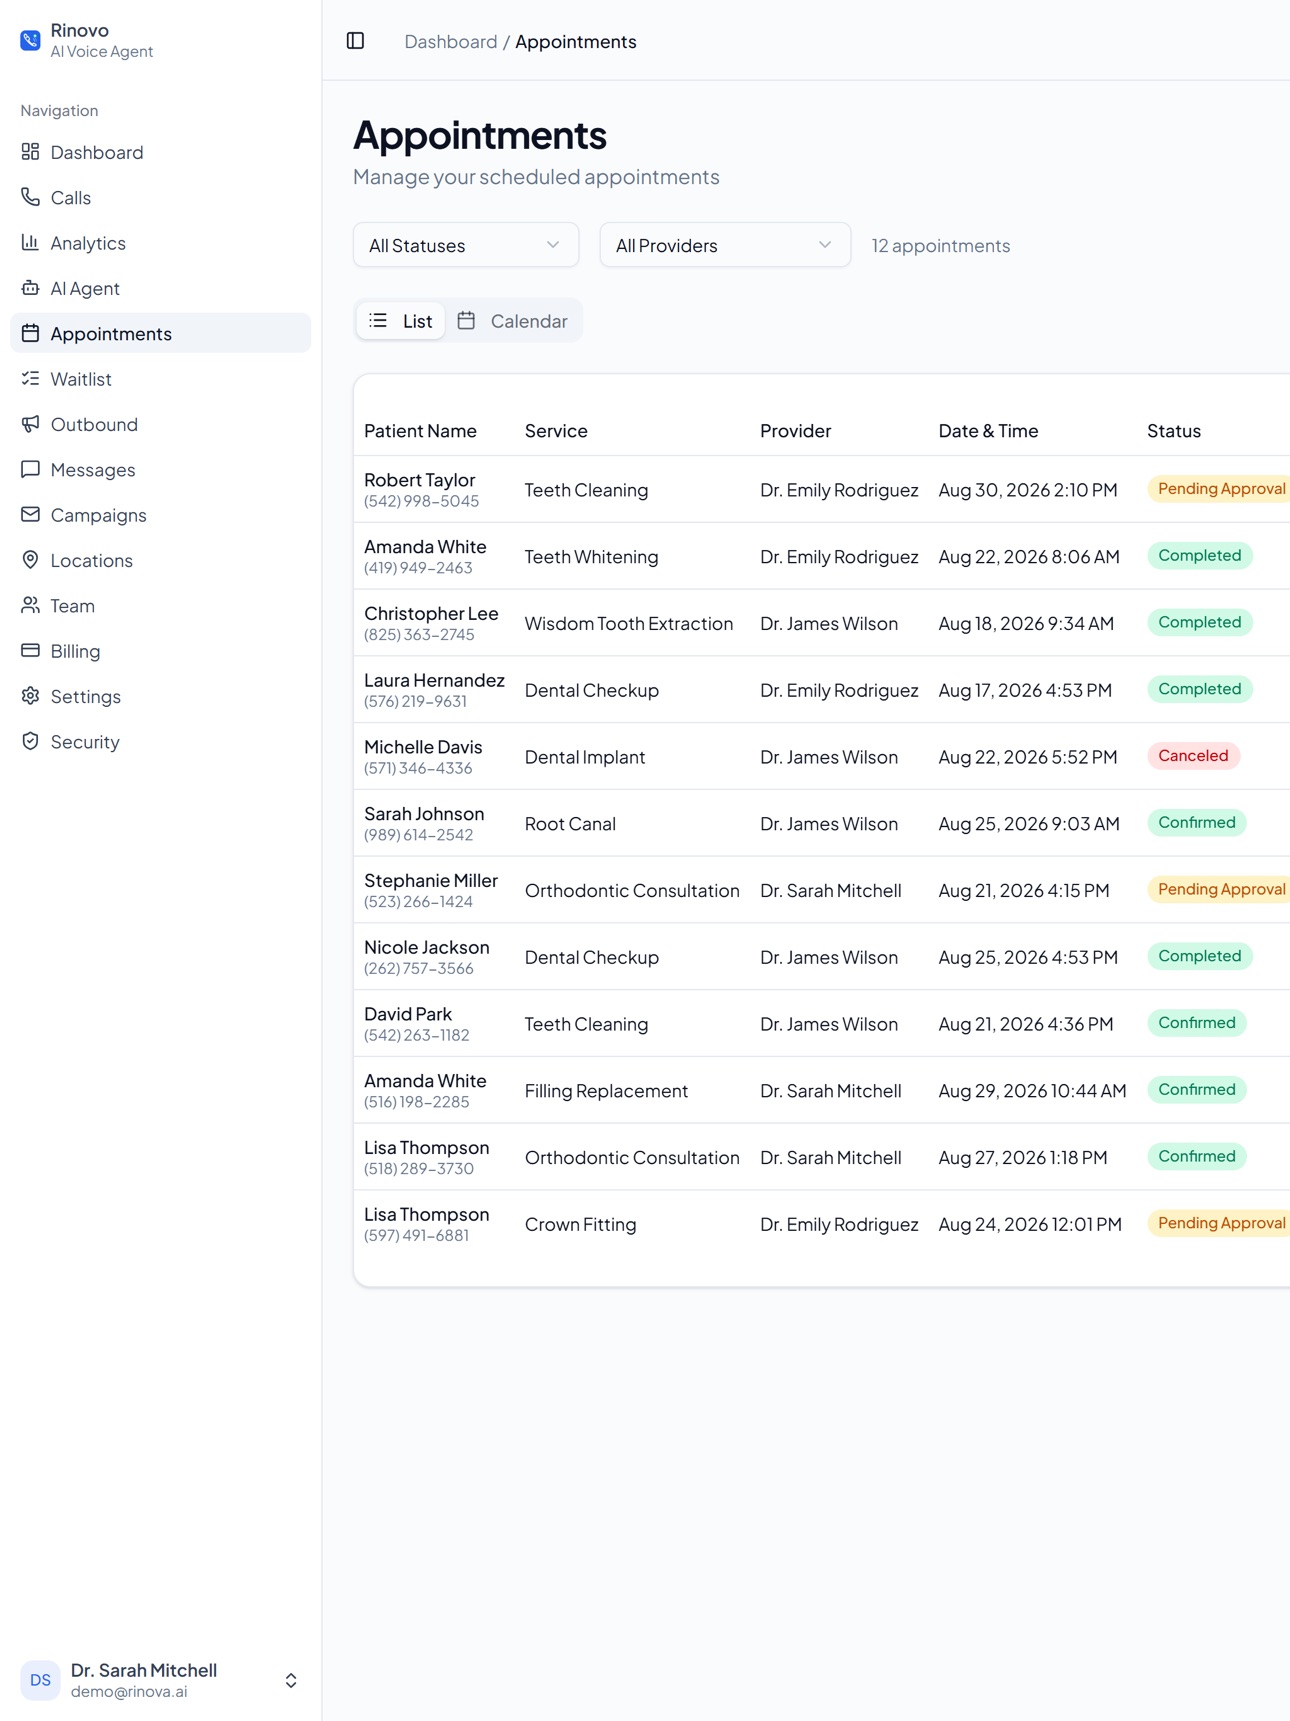Screen dimensions: 1290x1721
Task: Click the Dashboard breadcrumb link
Action: 450,41
